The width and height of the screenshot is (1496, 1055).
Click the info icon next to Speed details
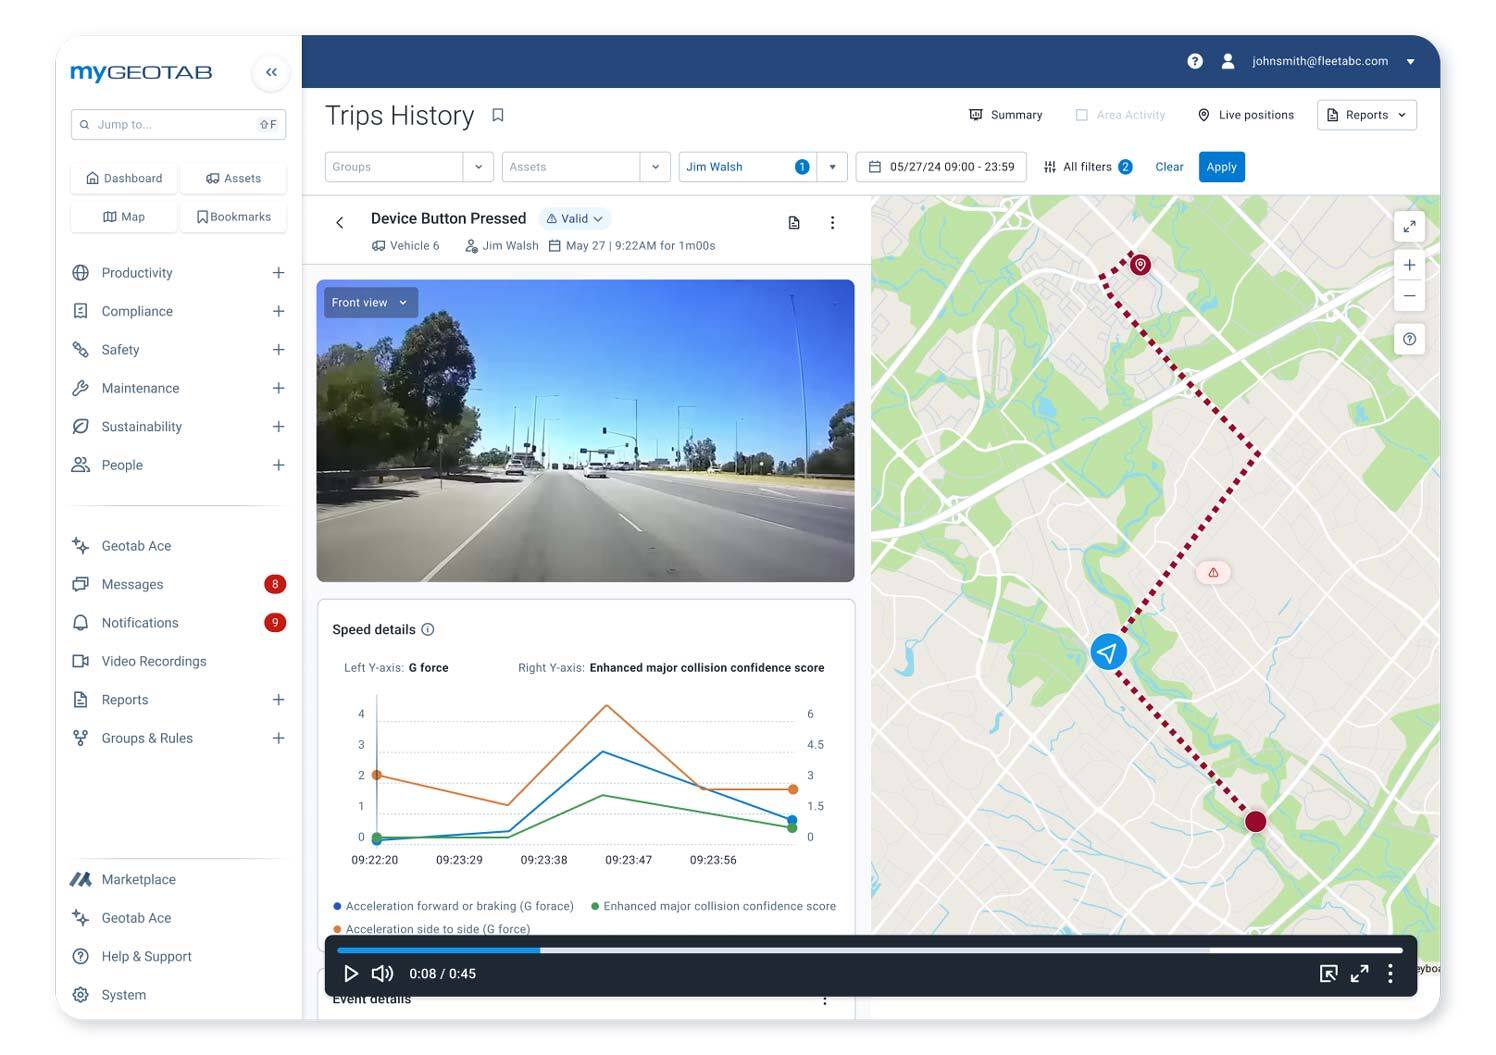point(428,629)
